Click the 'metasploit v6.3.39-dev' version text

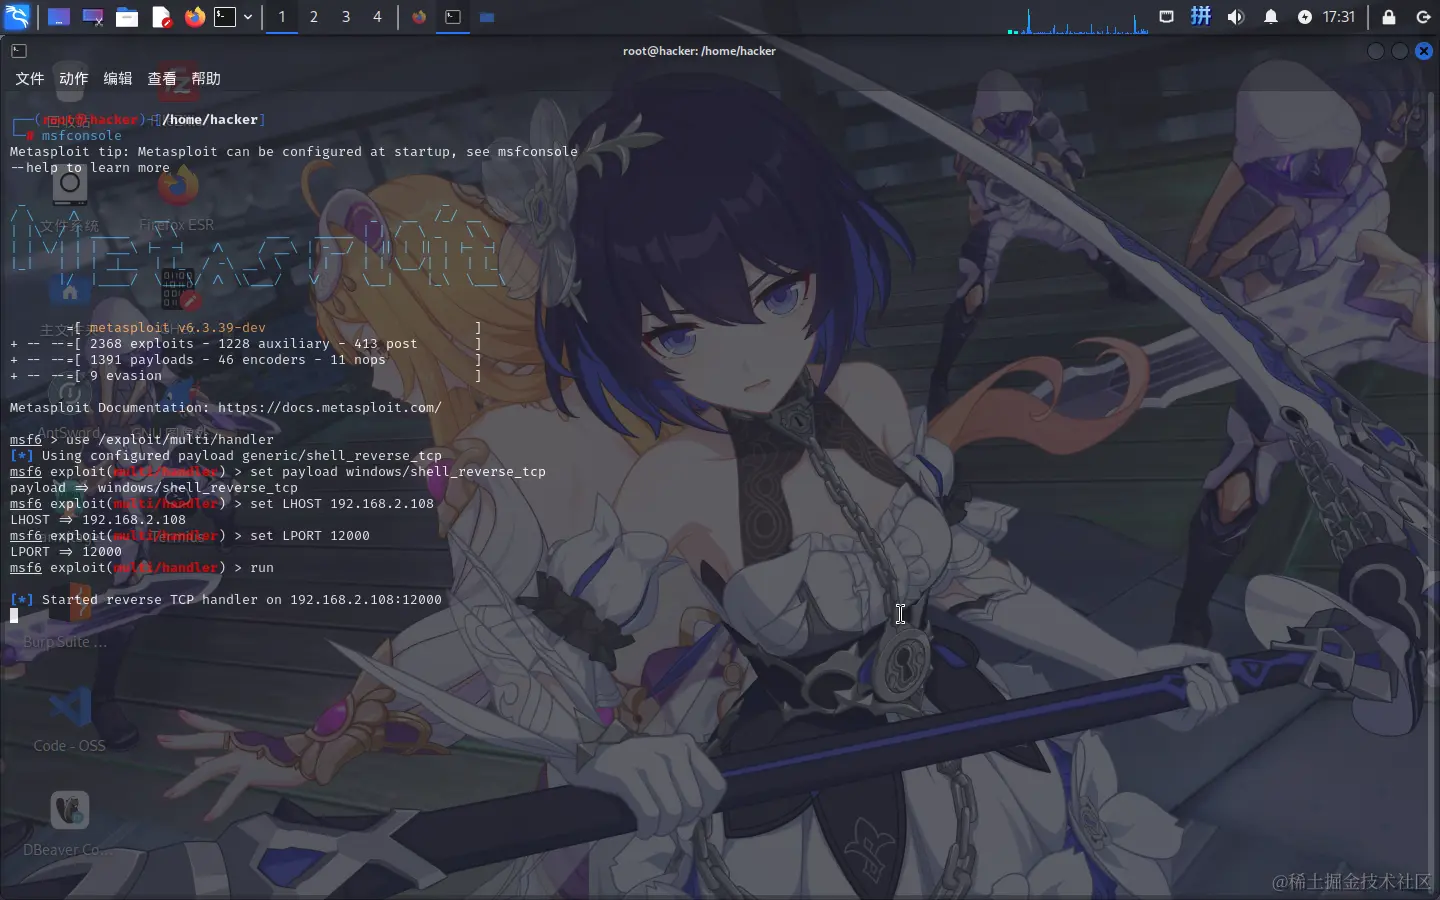(177, 328)
